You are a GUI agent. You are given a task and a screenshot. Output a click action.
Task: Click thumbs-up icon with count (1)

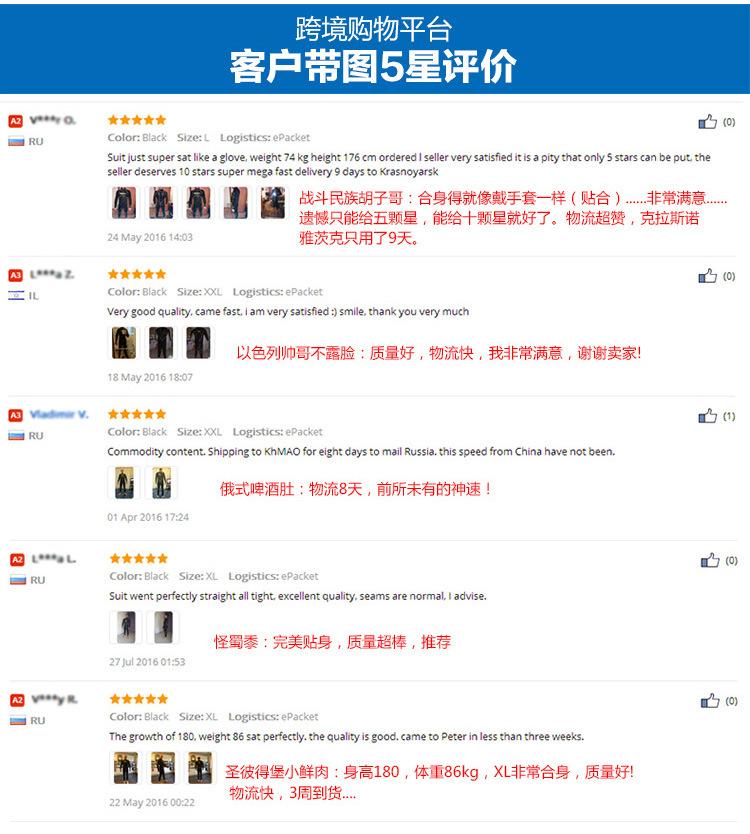tap(707, 415)
